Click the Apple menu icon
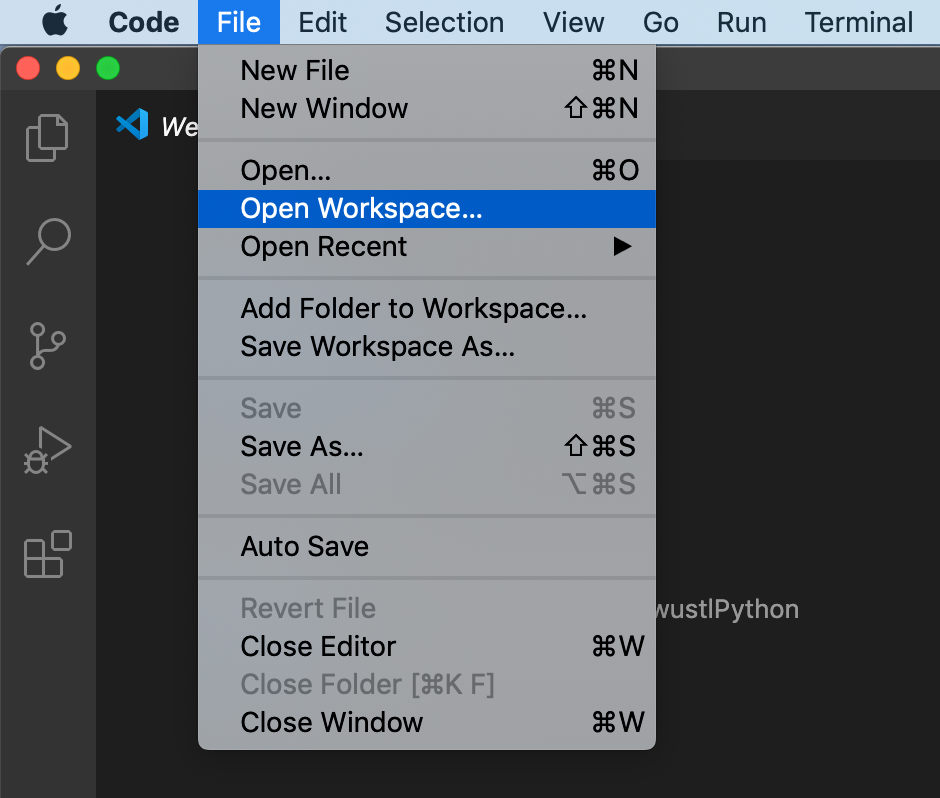Viewport: 940px width, 798px height. (55, 21)
